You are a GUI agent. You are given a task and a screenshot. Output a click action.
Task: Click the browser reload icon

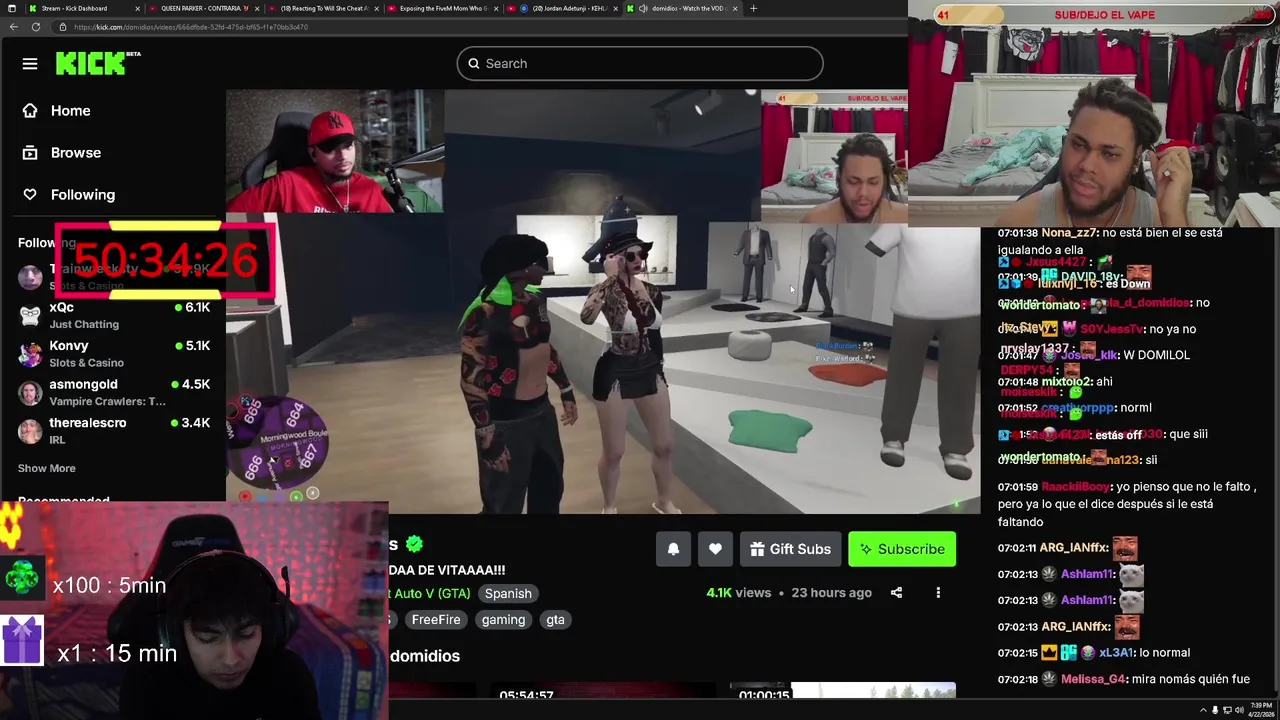click(36, 27)
